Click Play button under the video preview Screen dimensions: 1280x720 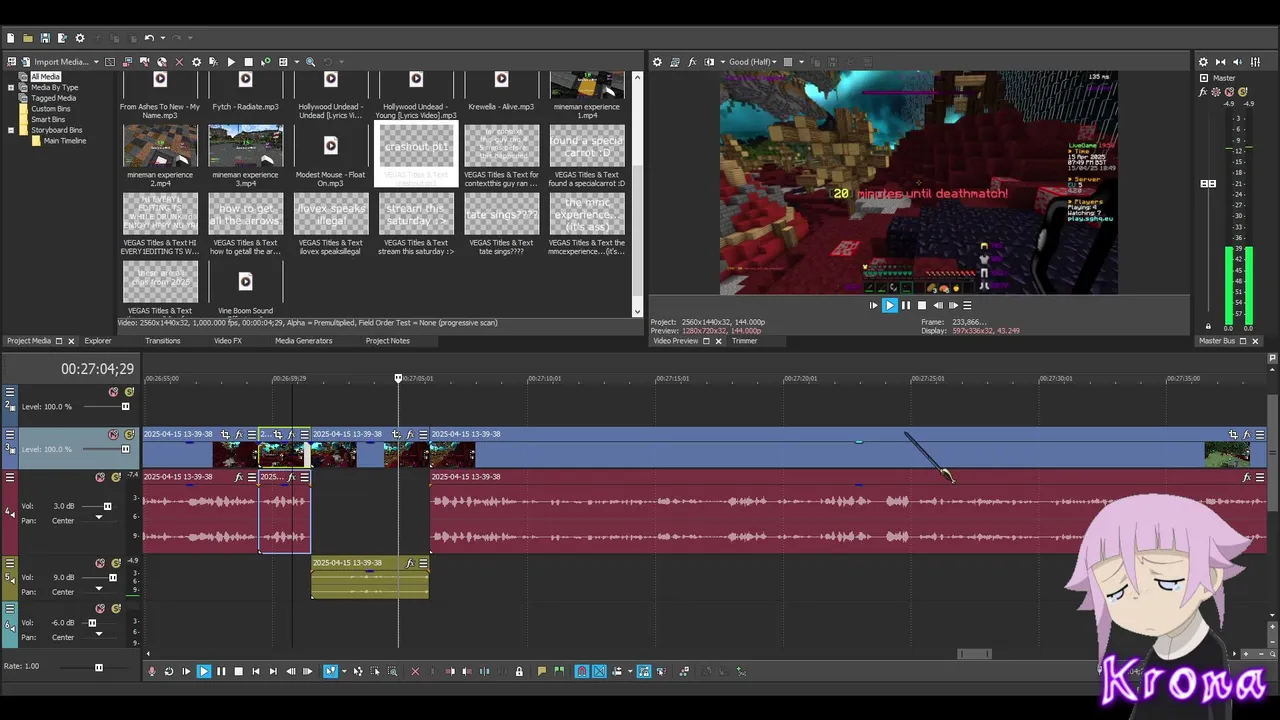(x=889, y=306)
